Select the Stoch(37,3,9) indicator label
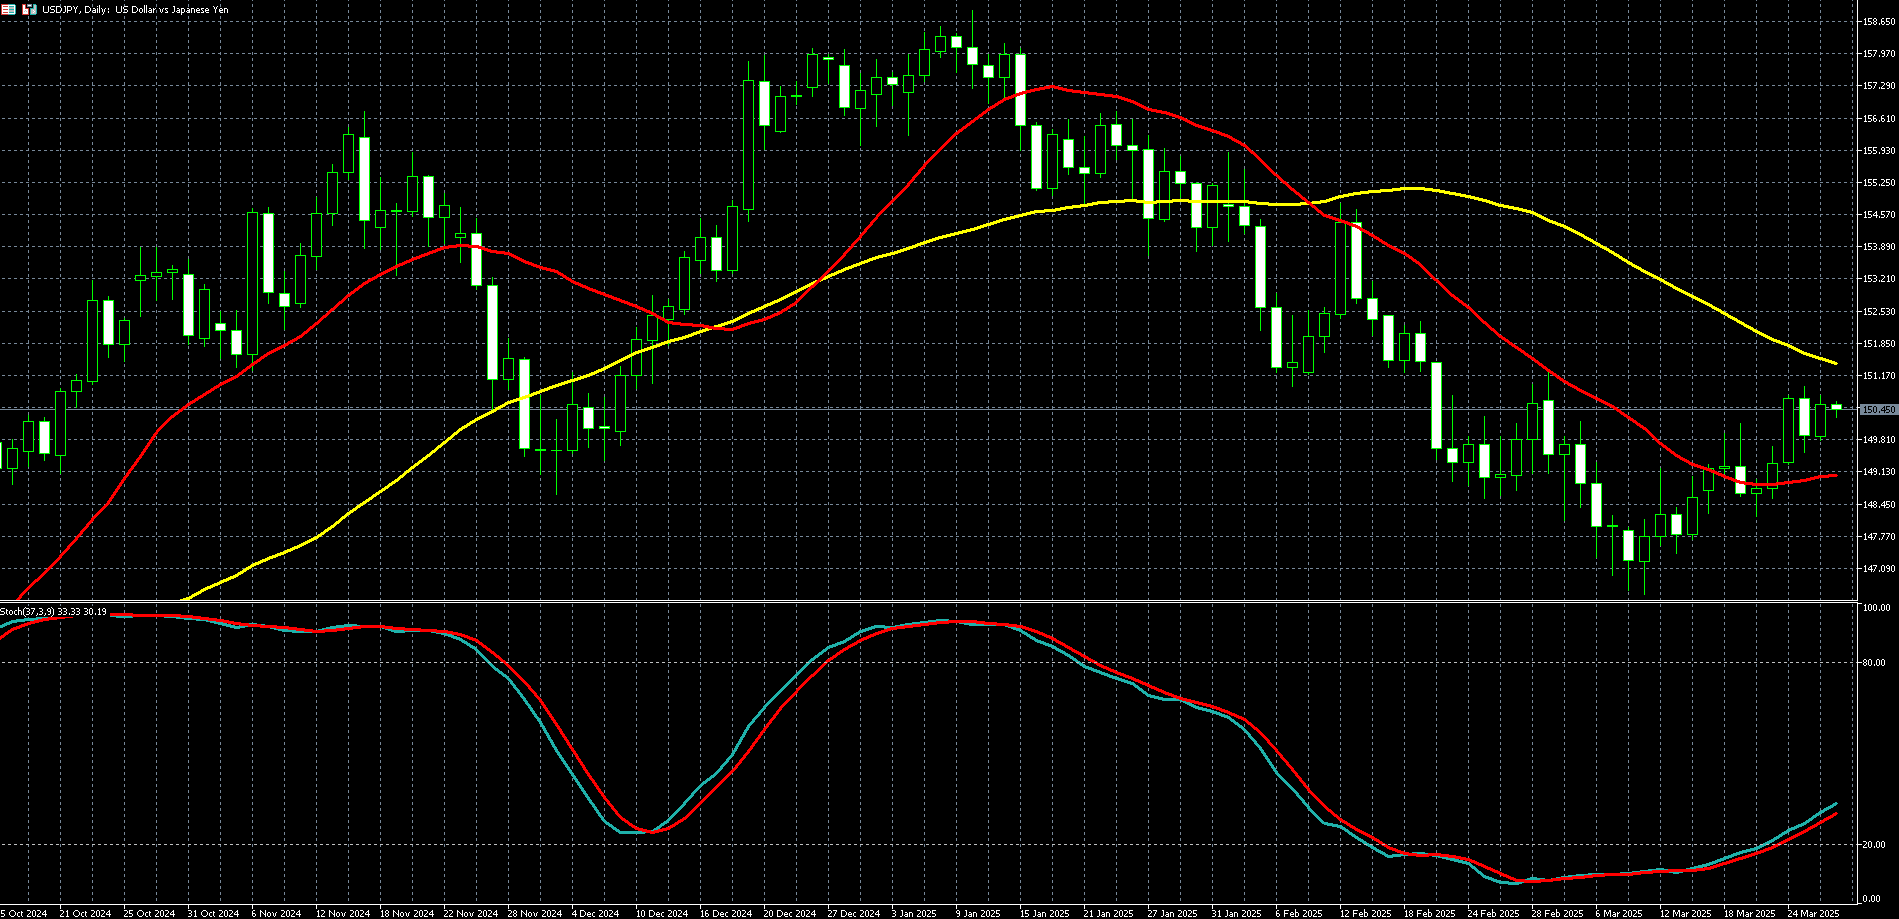This screenshot has height=919, width=1899. pyautogui.click(x=53, y=611)
